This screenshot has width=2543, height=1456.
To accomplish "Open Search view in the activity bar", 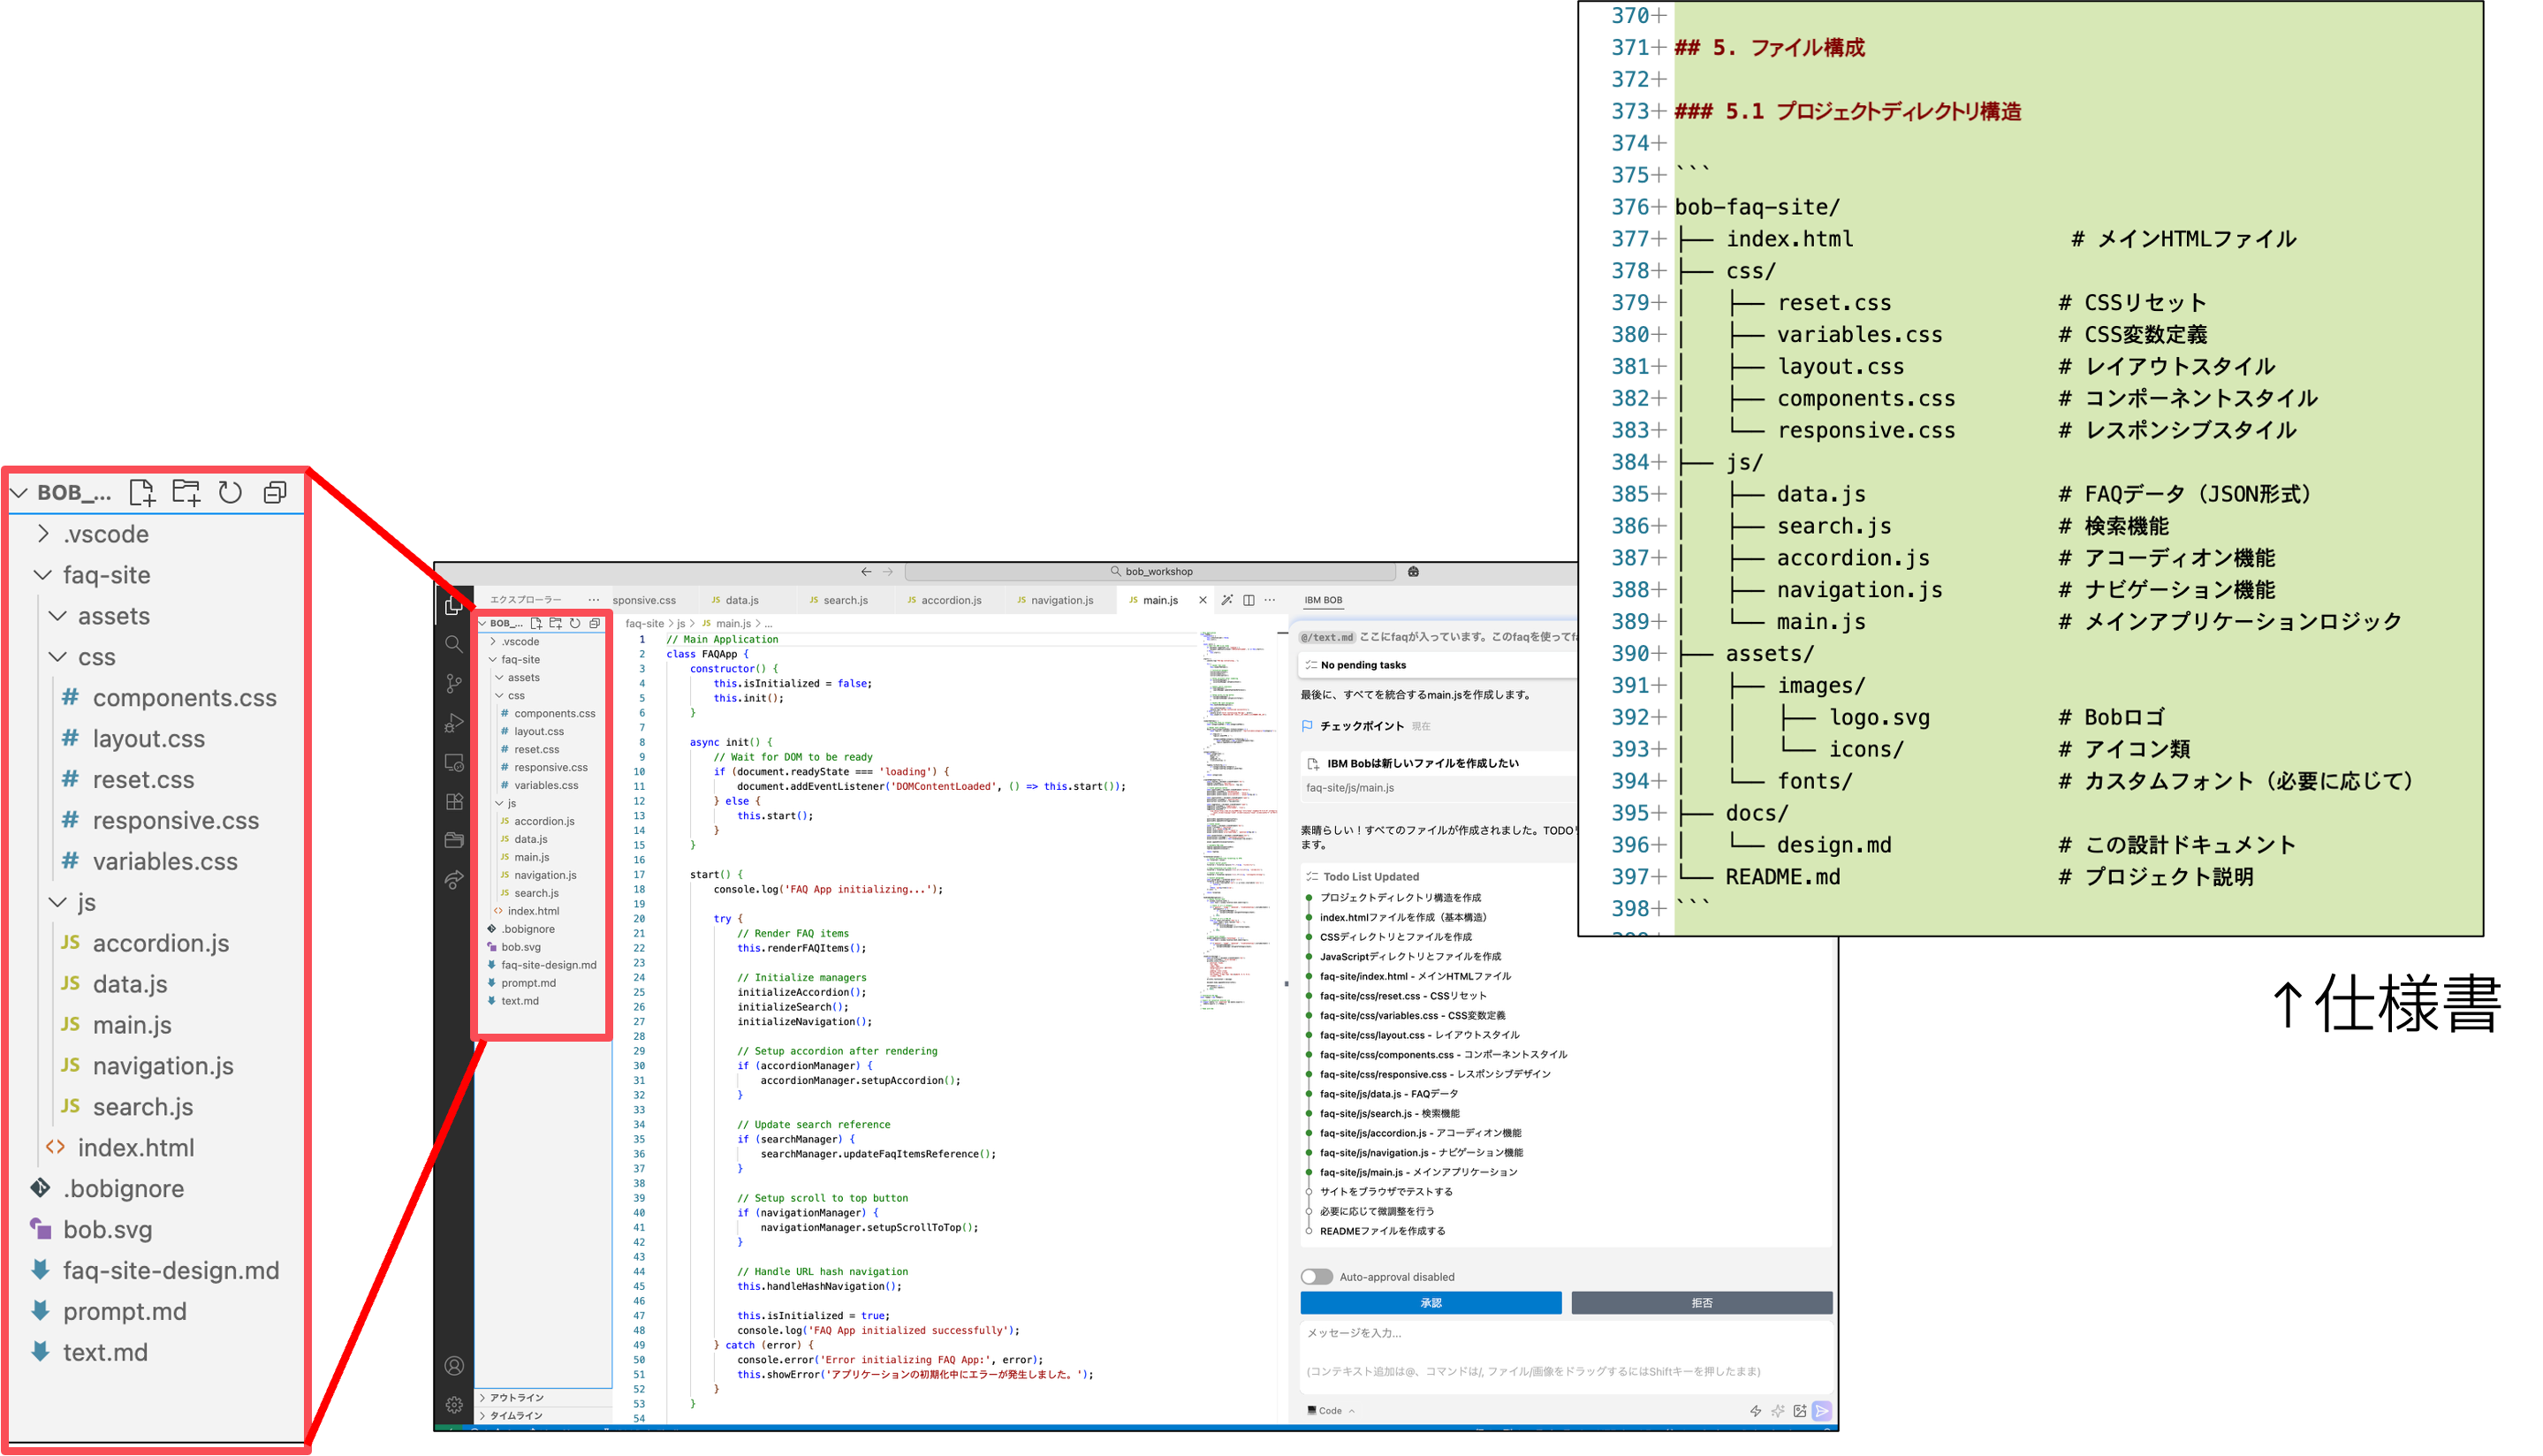I will pyautogui.click(x=454, y=645).
